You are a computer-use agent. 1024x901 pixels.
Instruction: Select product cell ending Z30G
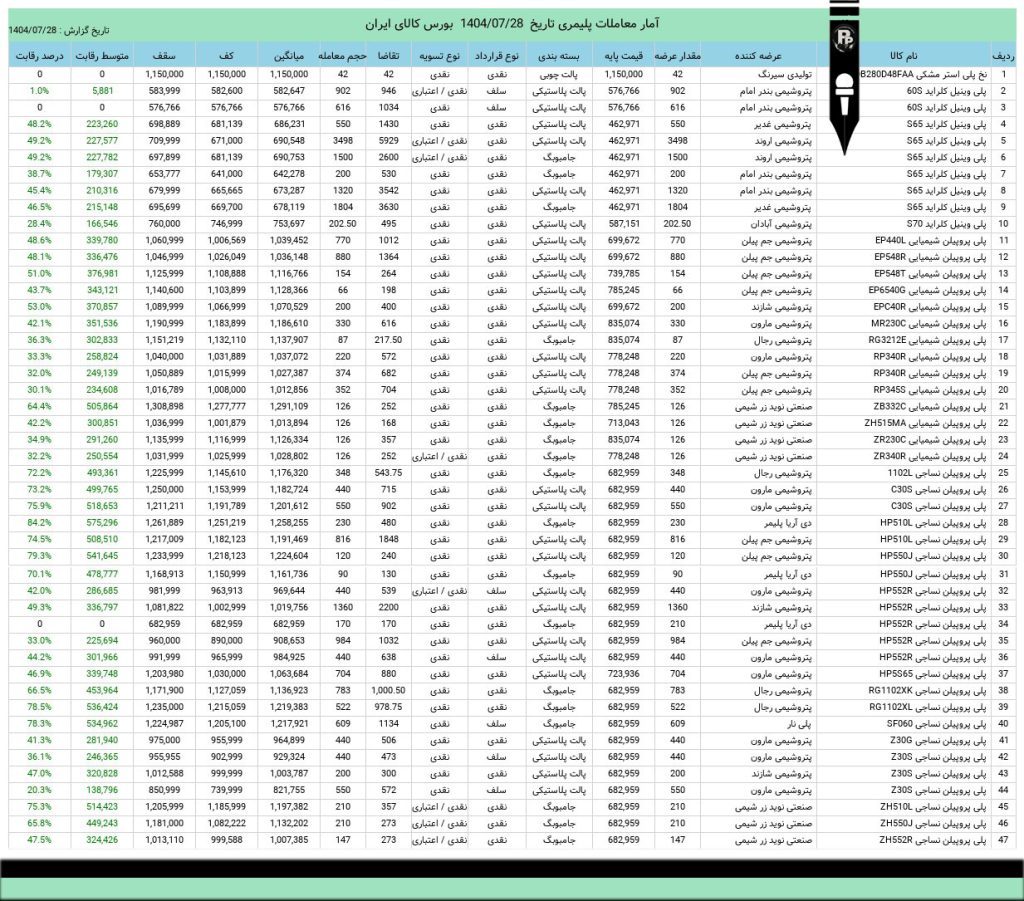pos(903,740)
